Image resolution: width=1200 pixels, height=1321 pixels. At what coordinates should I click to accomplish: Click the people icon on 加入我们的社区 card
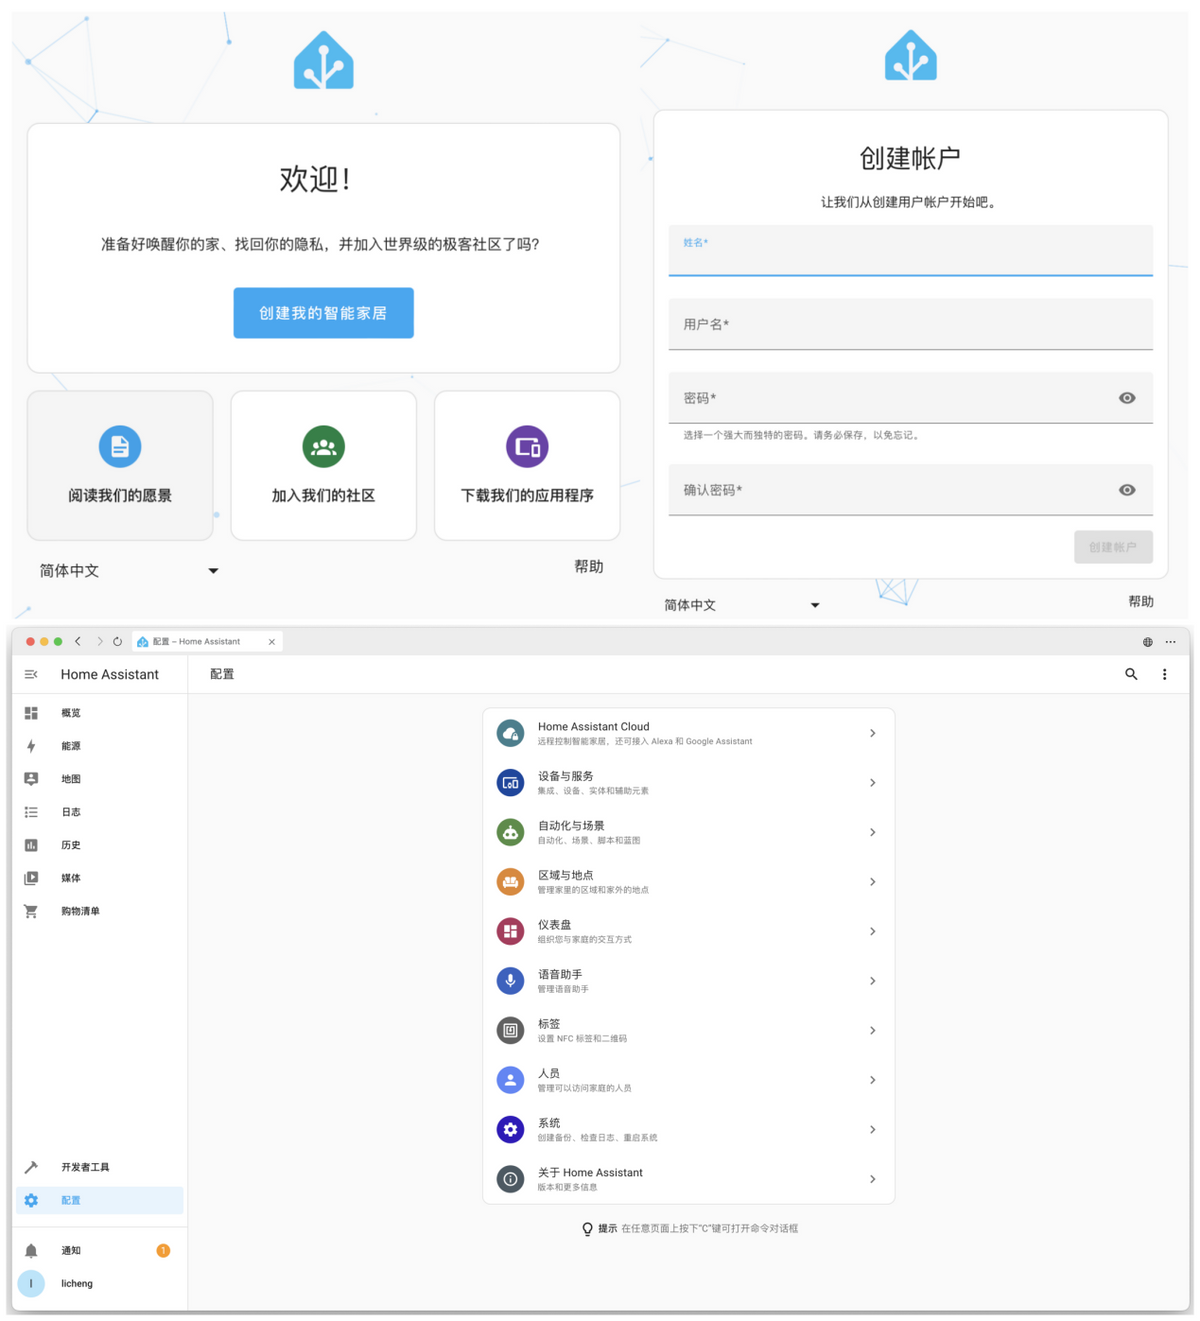click(x=323, y=446)
